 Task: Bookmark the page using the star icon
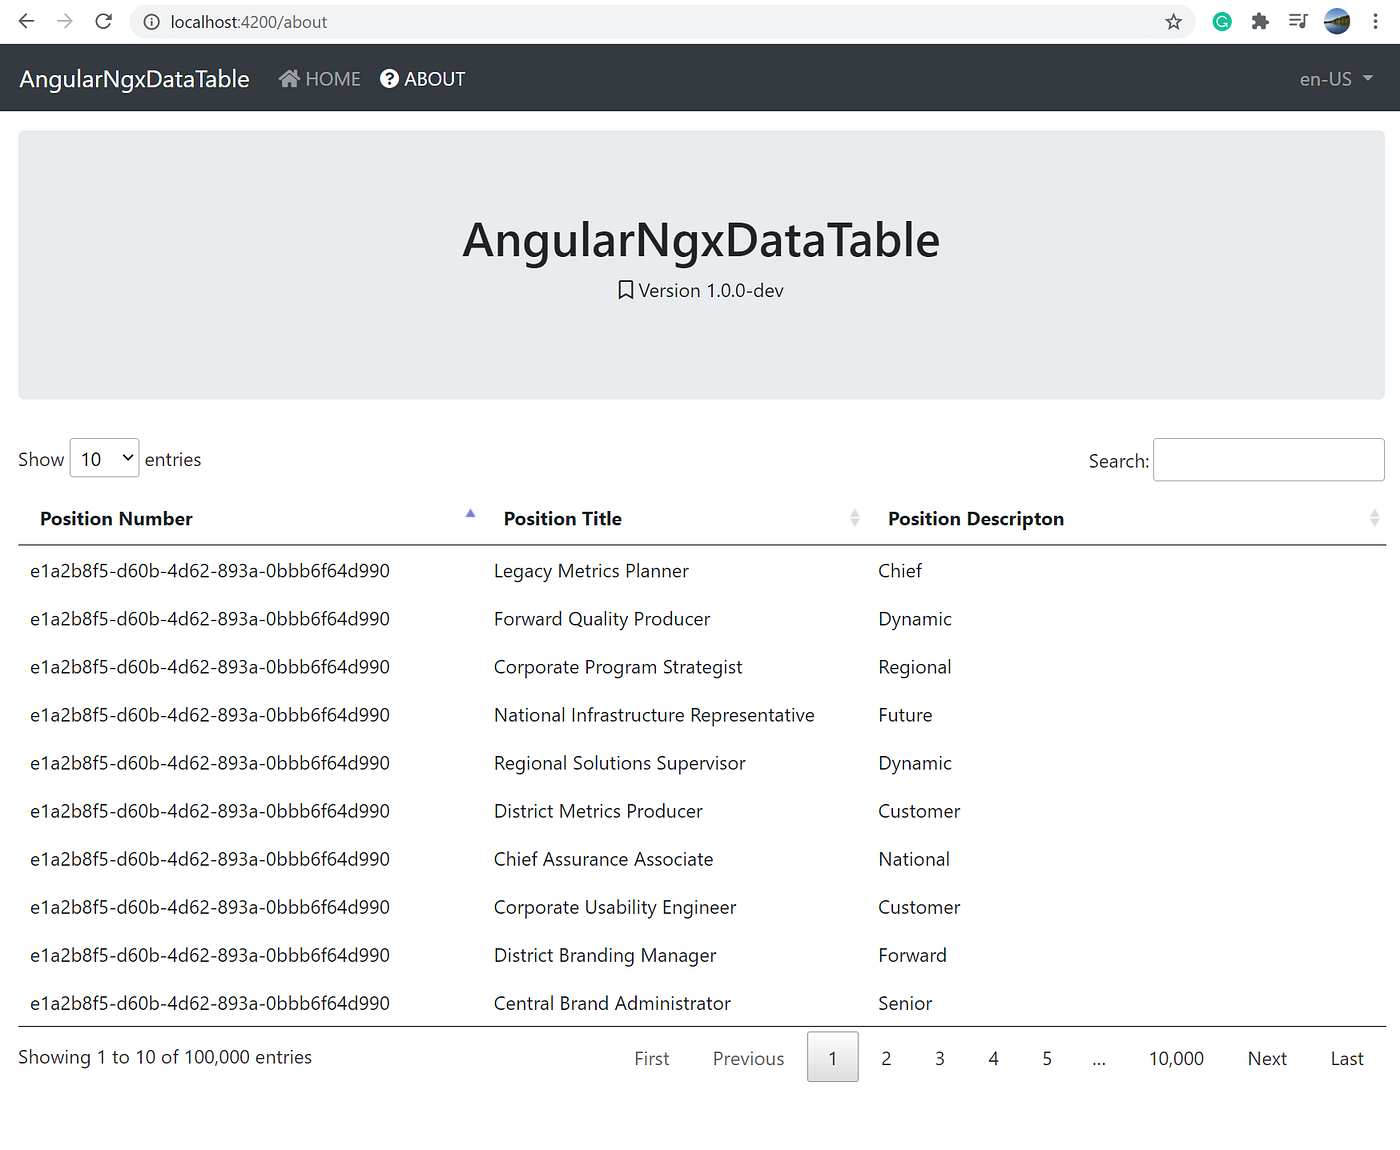coord(1172,21)
